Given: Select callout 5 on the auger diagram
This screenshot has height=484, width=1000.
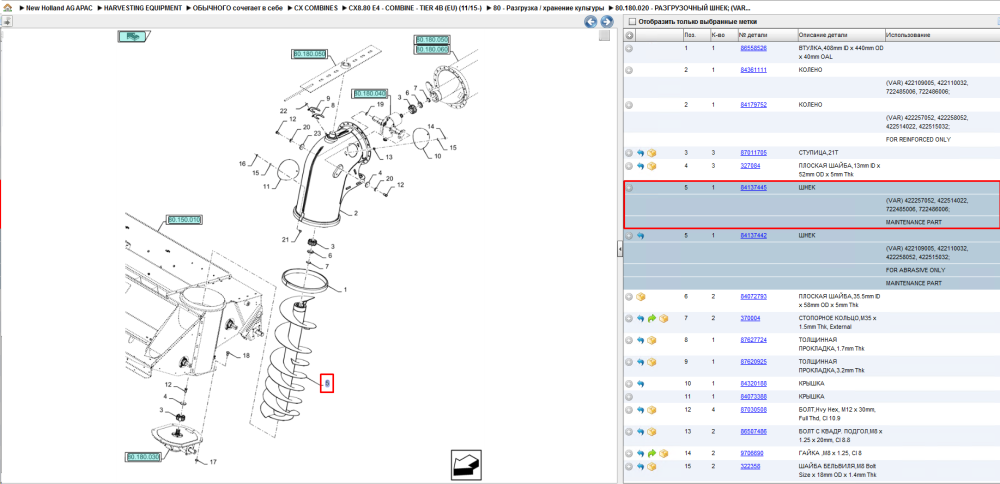Looking at the screenshot, I should [327, 383].
